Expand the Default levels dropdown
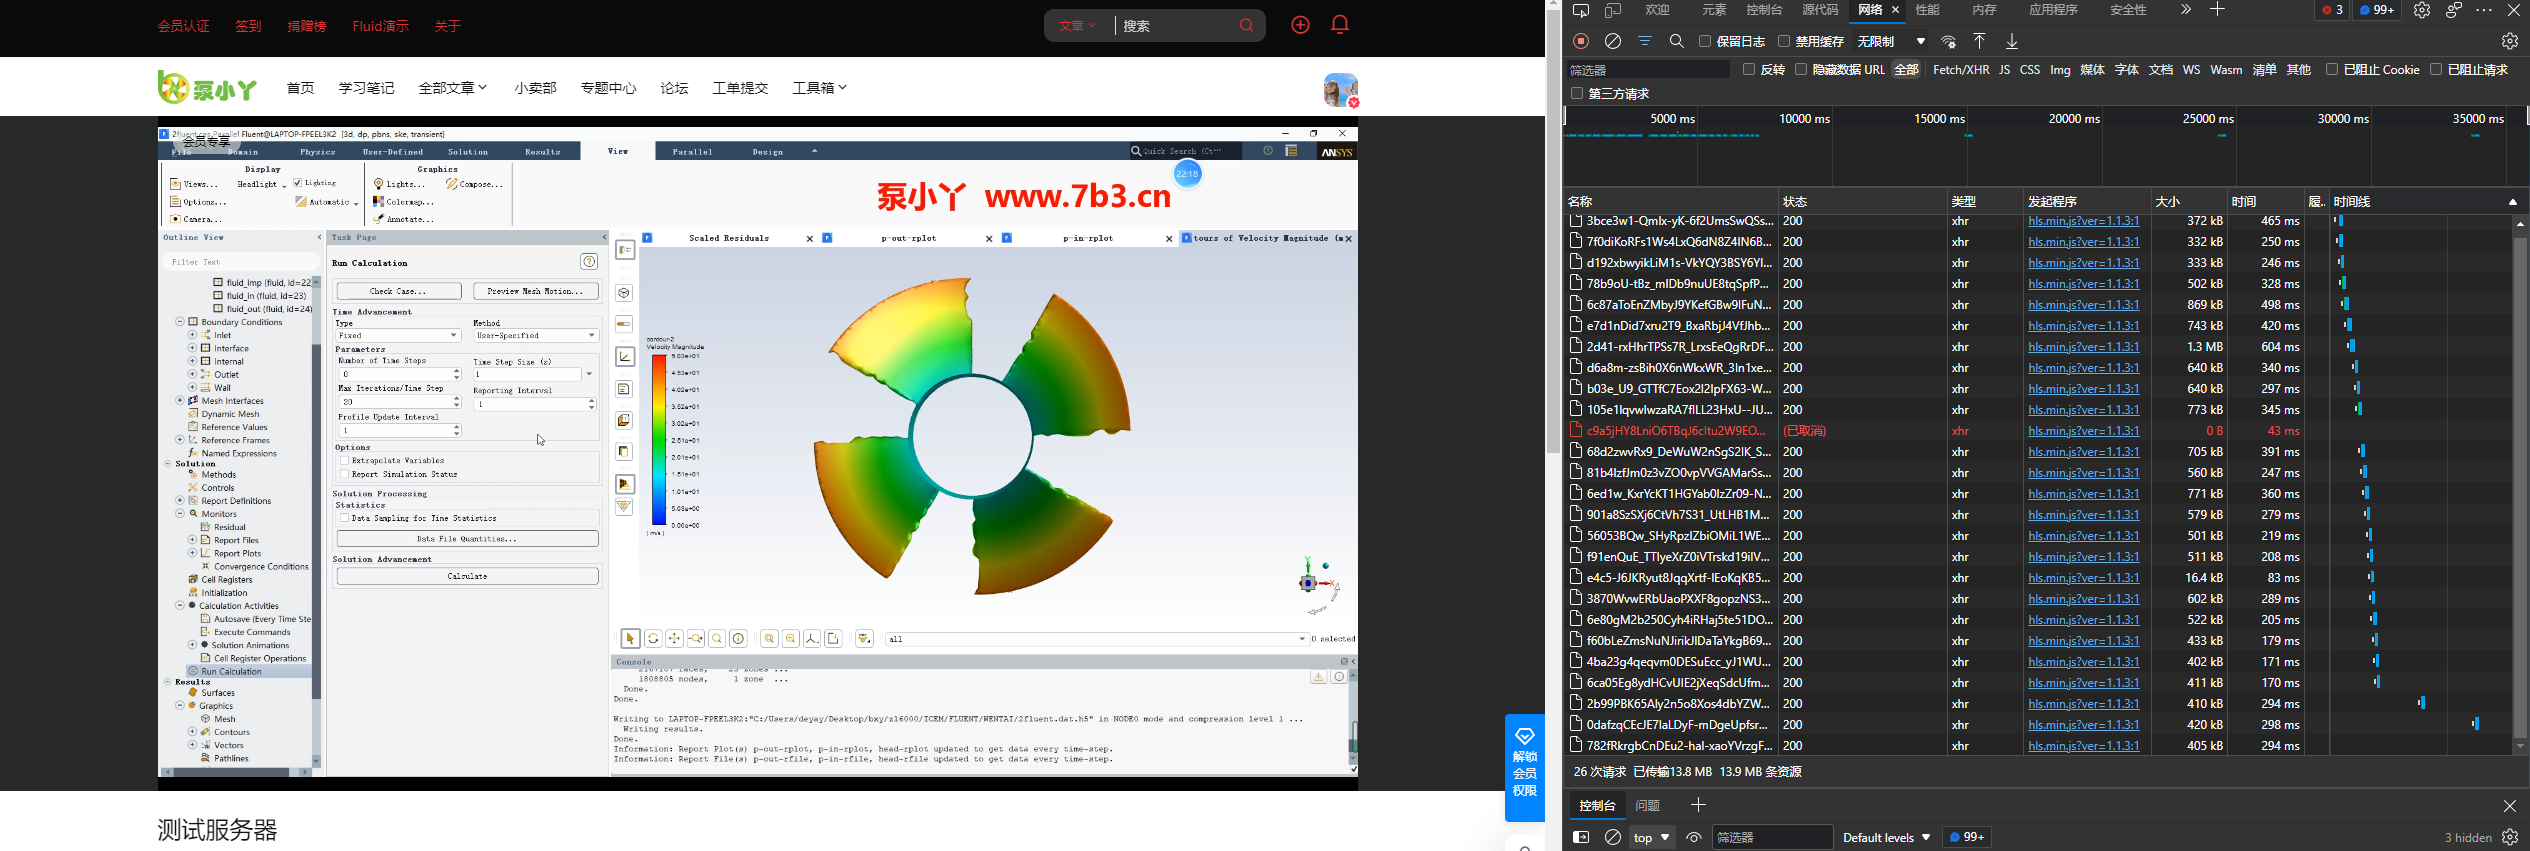2530x851 pixels. [1886, 837]
